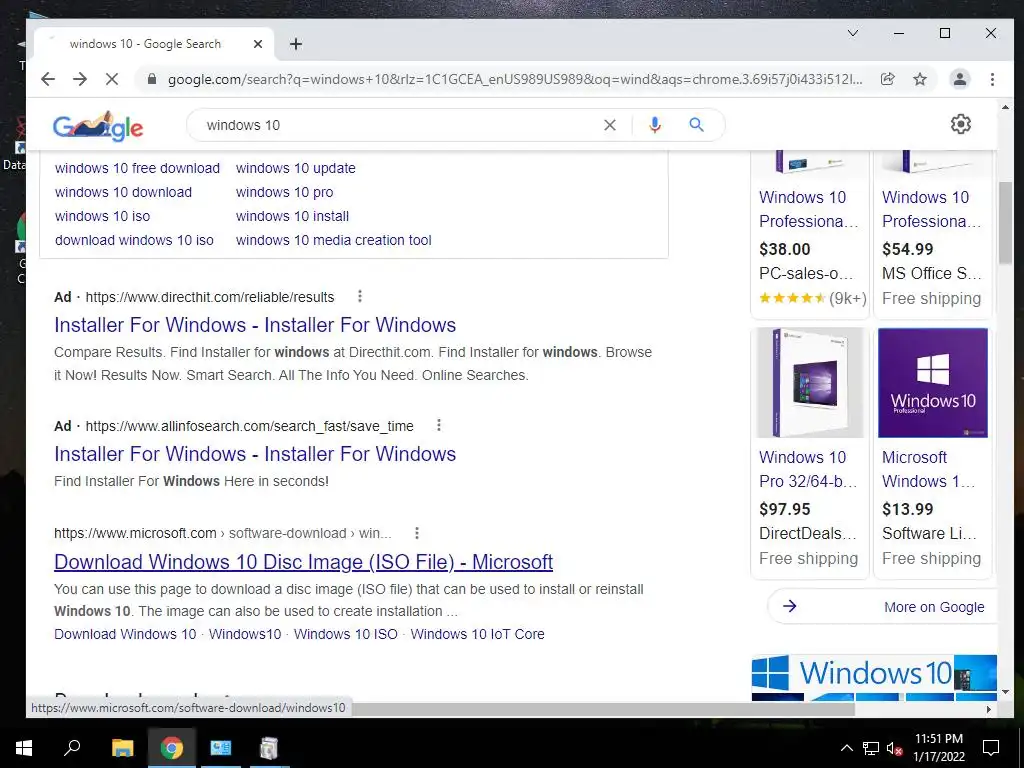Open 'windows 10 media creation tool' search
Image resolution: width=1024 pixels, height=768 pixels.
[x=334, y=240]
